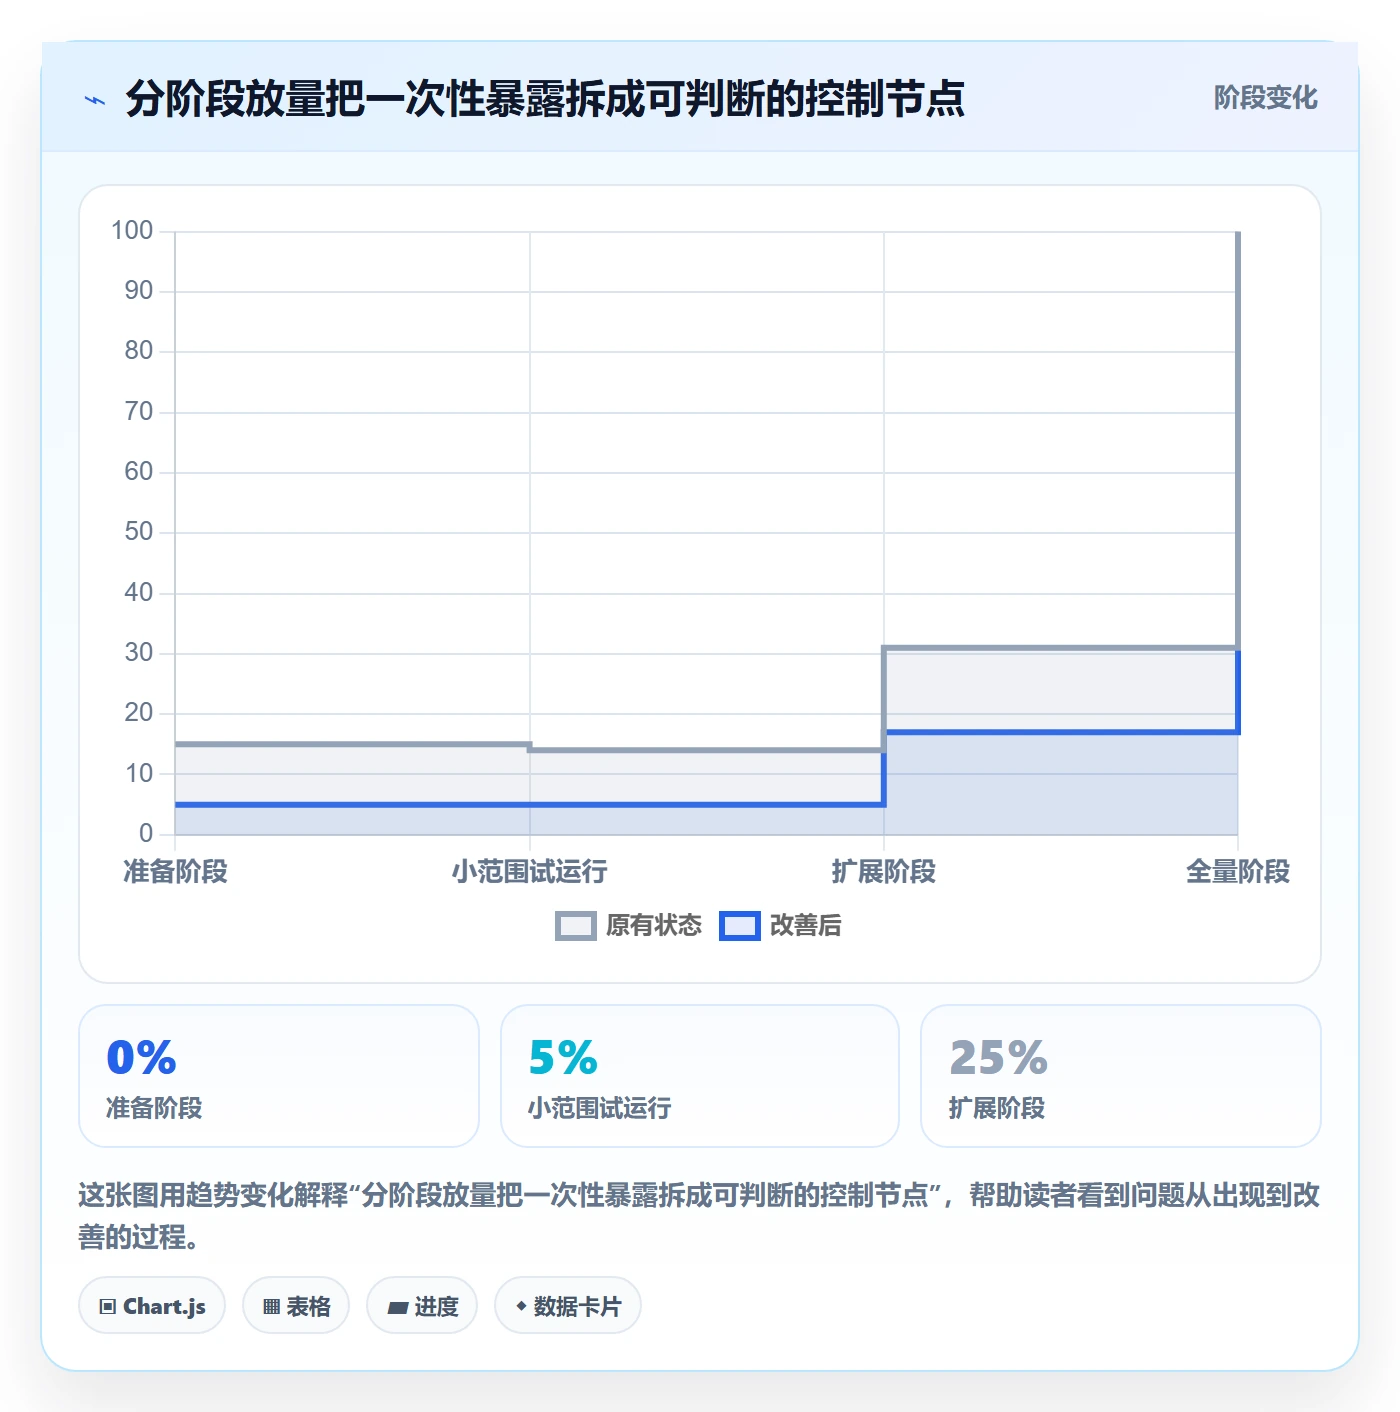Click the bar icon in the 进度 tag
This screenshot has width=1400, height=1412.
coord(398,1307)
